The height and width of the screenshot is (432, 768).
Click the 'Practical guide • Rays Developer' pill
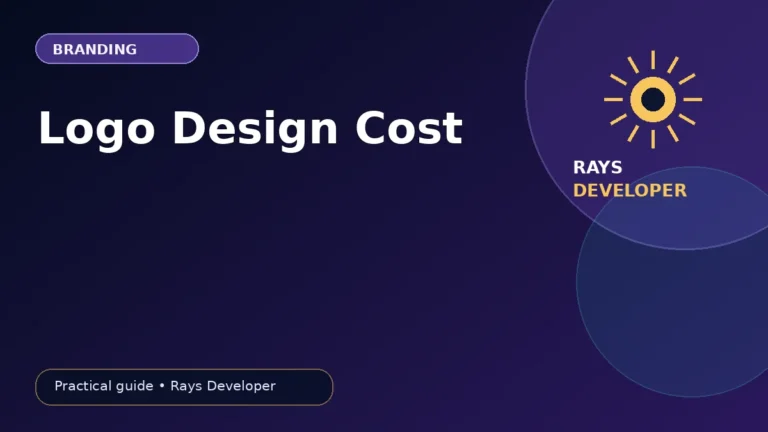point(184,387)
